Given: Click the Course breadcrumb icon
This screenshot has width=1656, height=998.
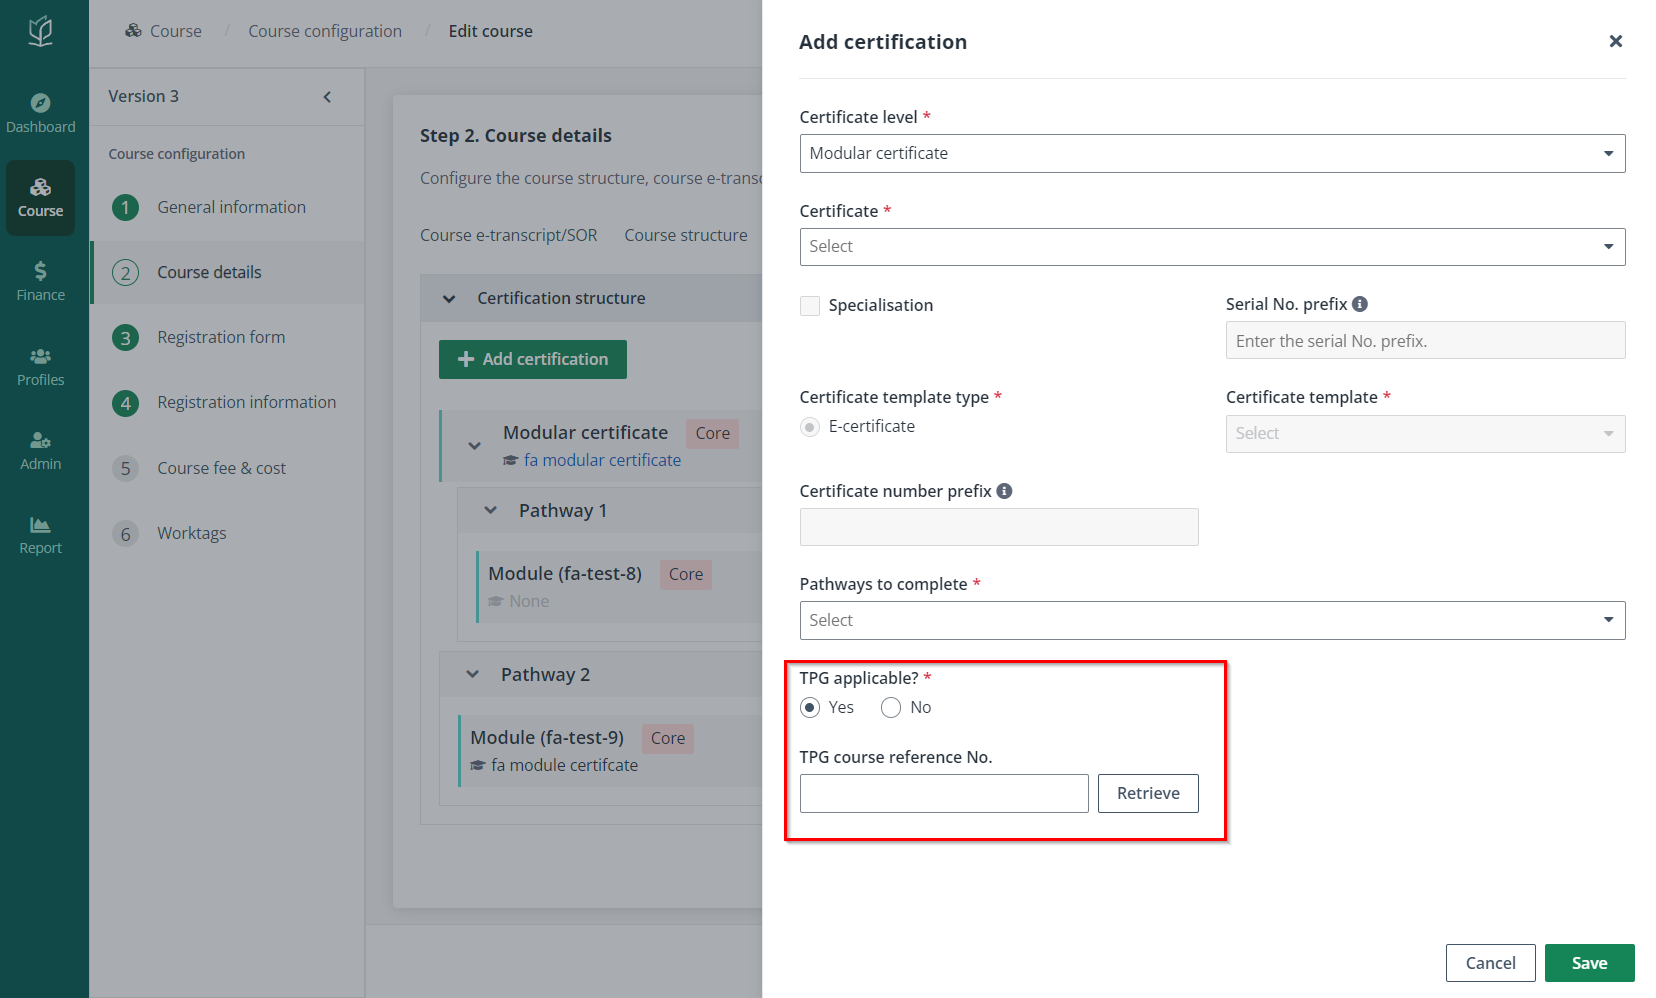Looking at the screenshot, I should tap(133, 31).
